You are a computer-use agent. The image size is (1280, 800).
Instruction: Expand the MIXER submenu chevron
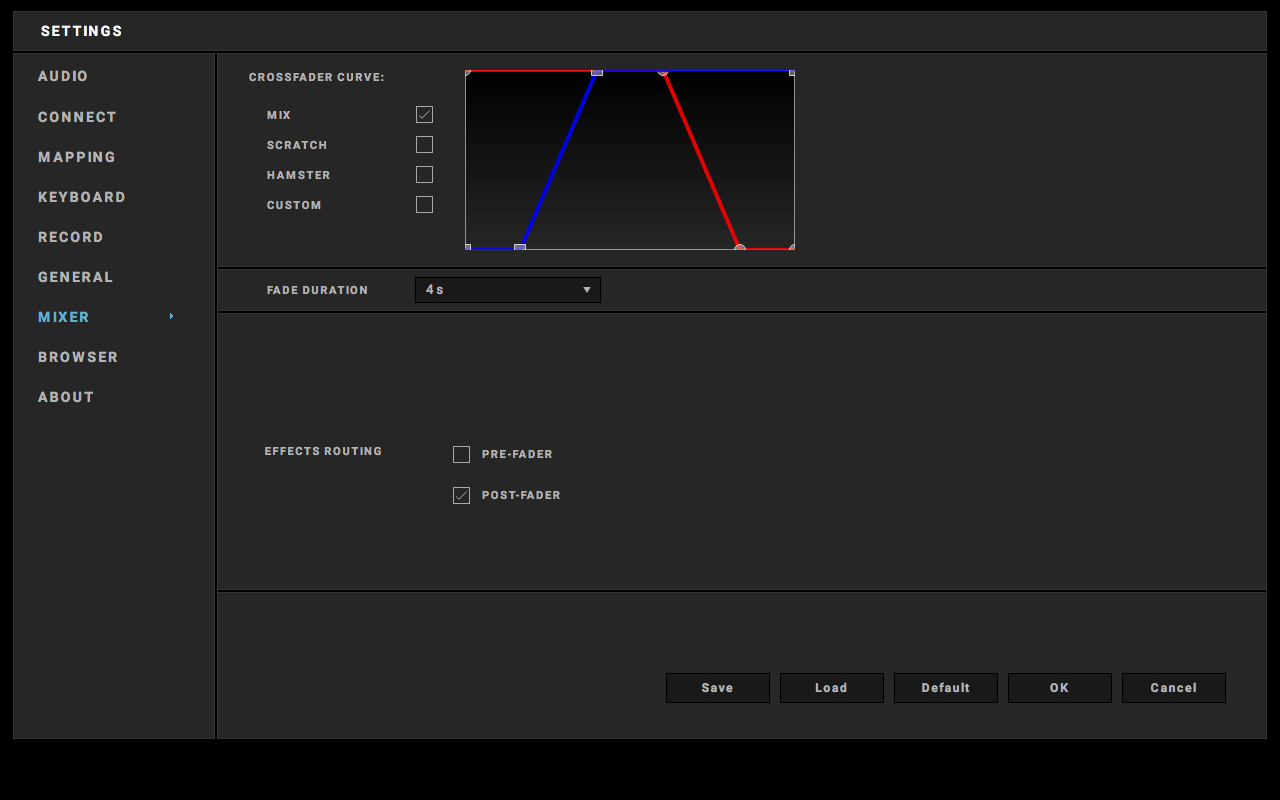[x=170, y=316]
